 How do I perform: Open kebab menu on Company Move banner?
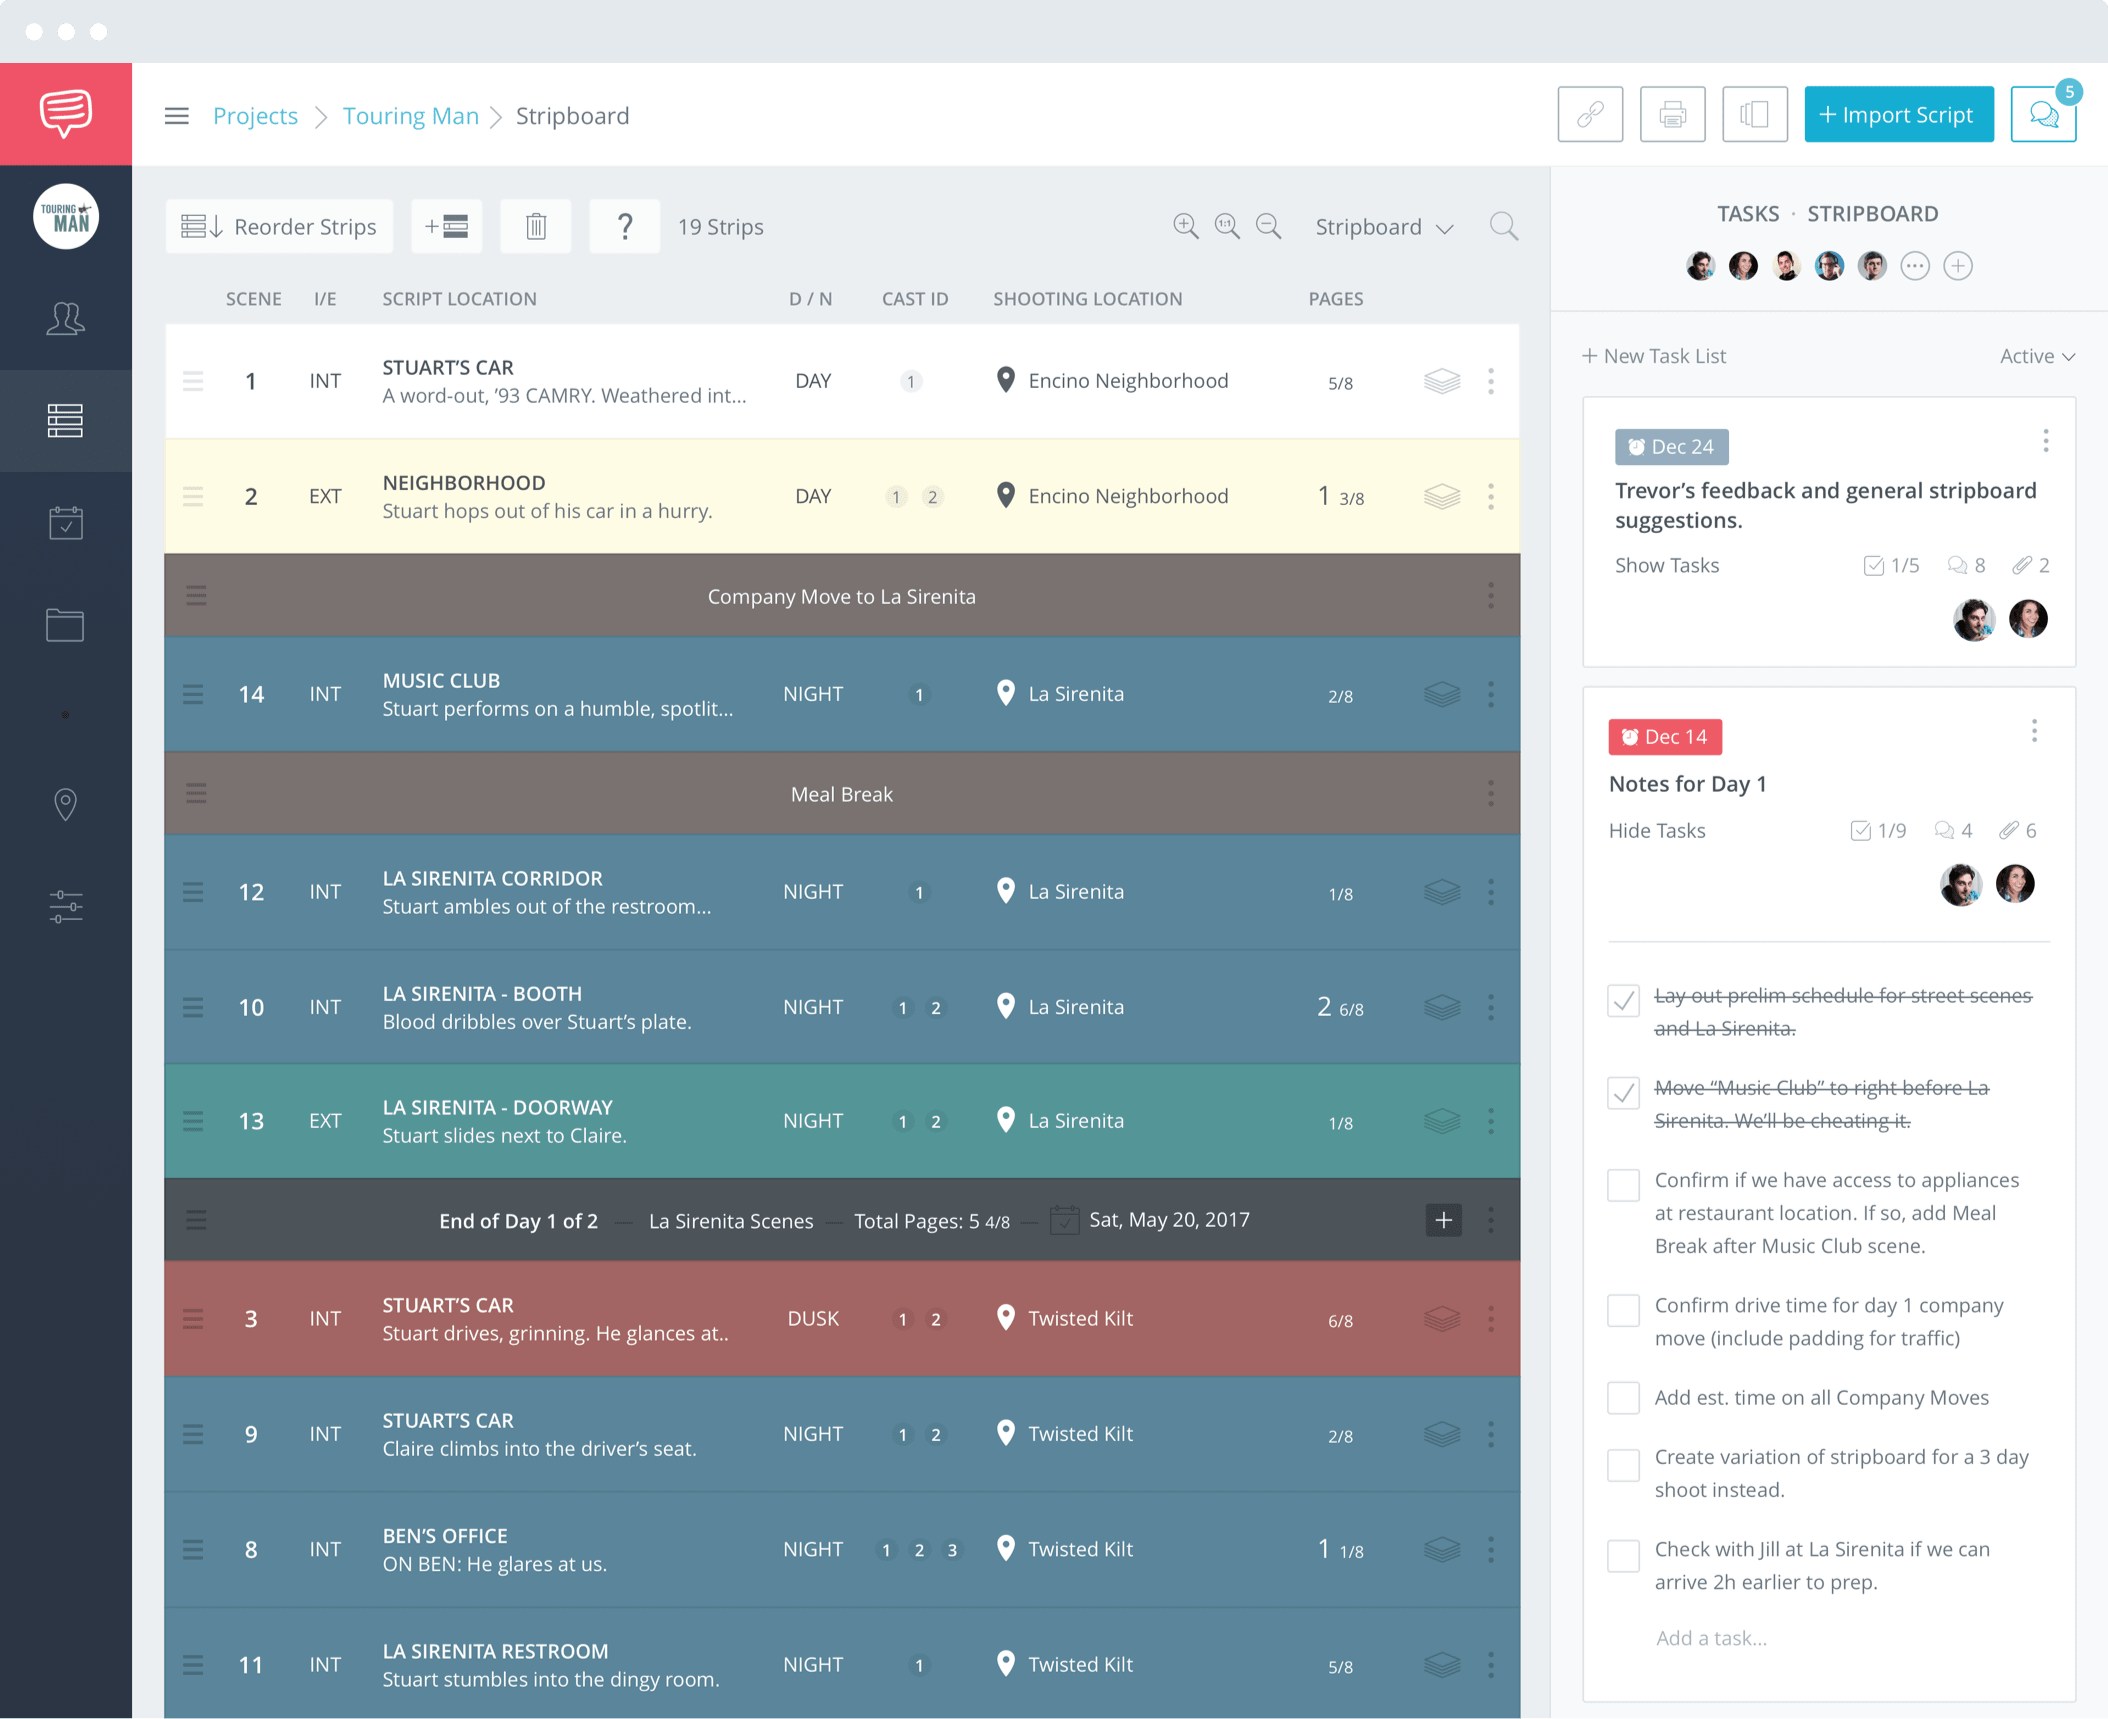[x=1491, y=596]
